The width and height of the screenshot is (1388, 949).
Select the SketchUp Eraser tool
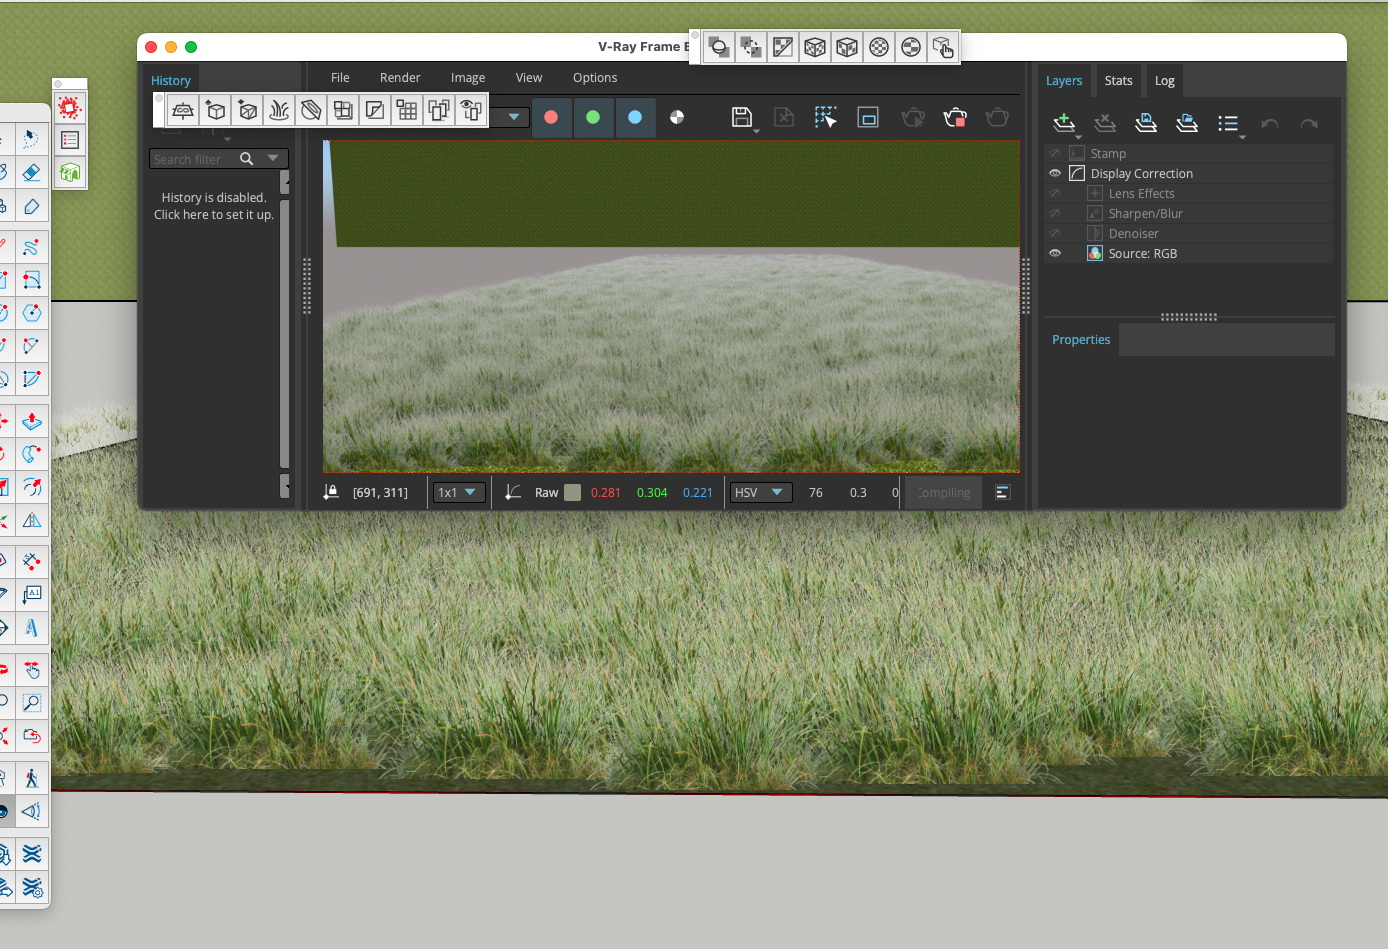(x=32, y=173)
